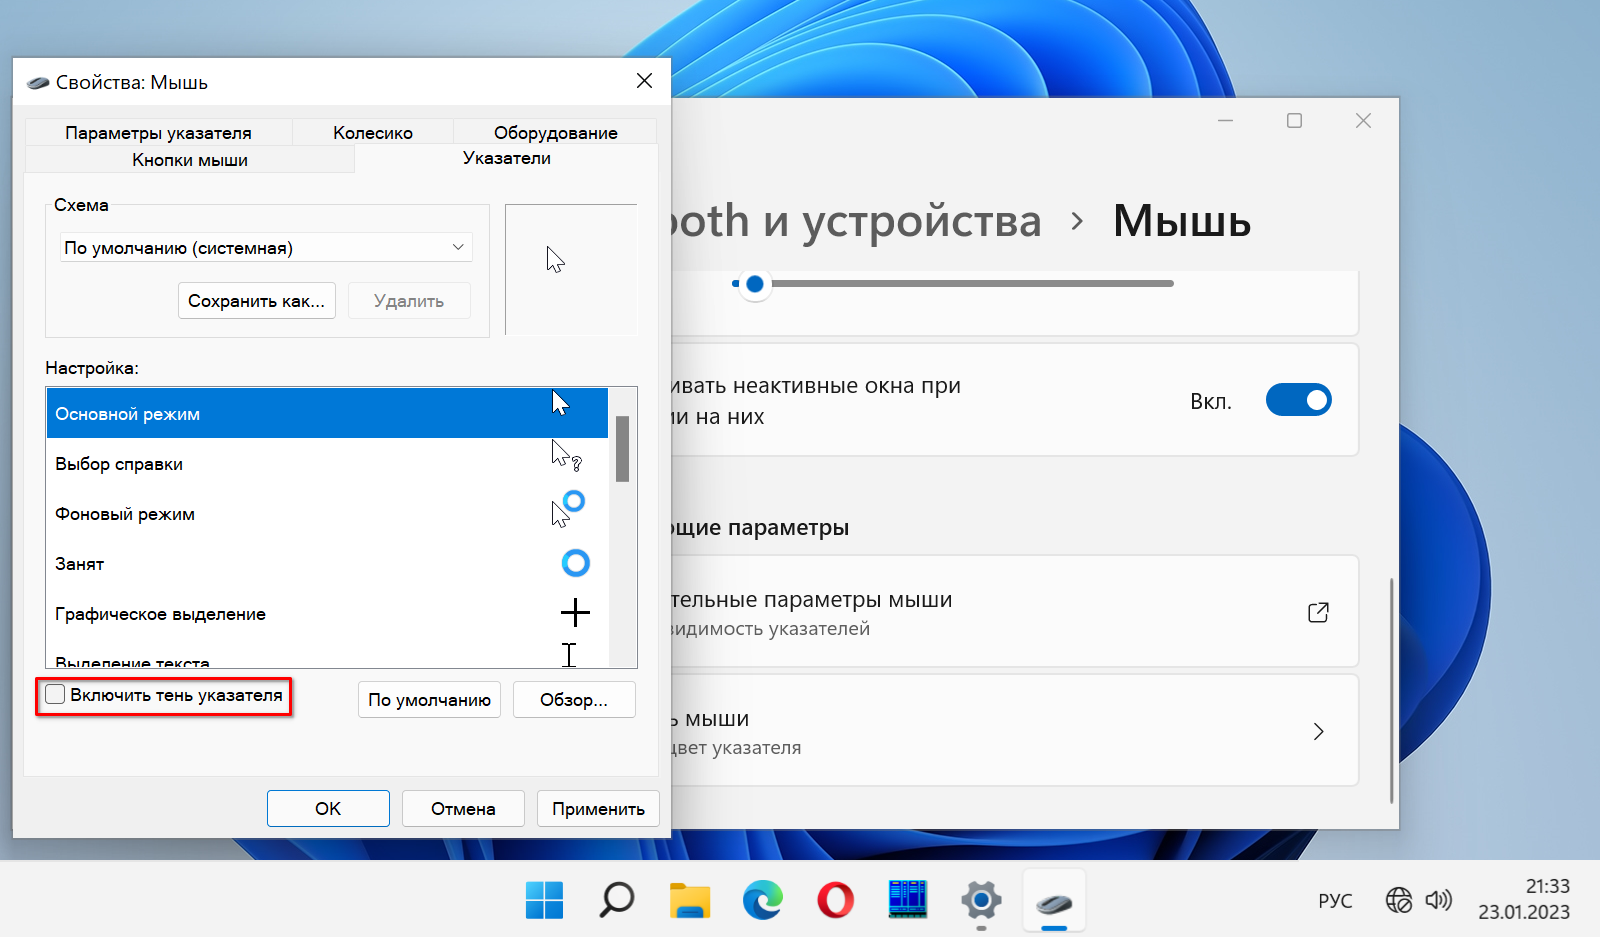Viewport: 1600px width, 937px height.
Task: Open the Edge browser from the taskbar
Action: pyautogui.click(x=762, y=901)
